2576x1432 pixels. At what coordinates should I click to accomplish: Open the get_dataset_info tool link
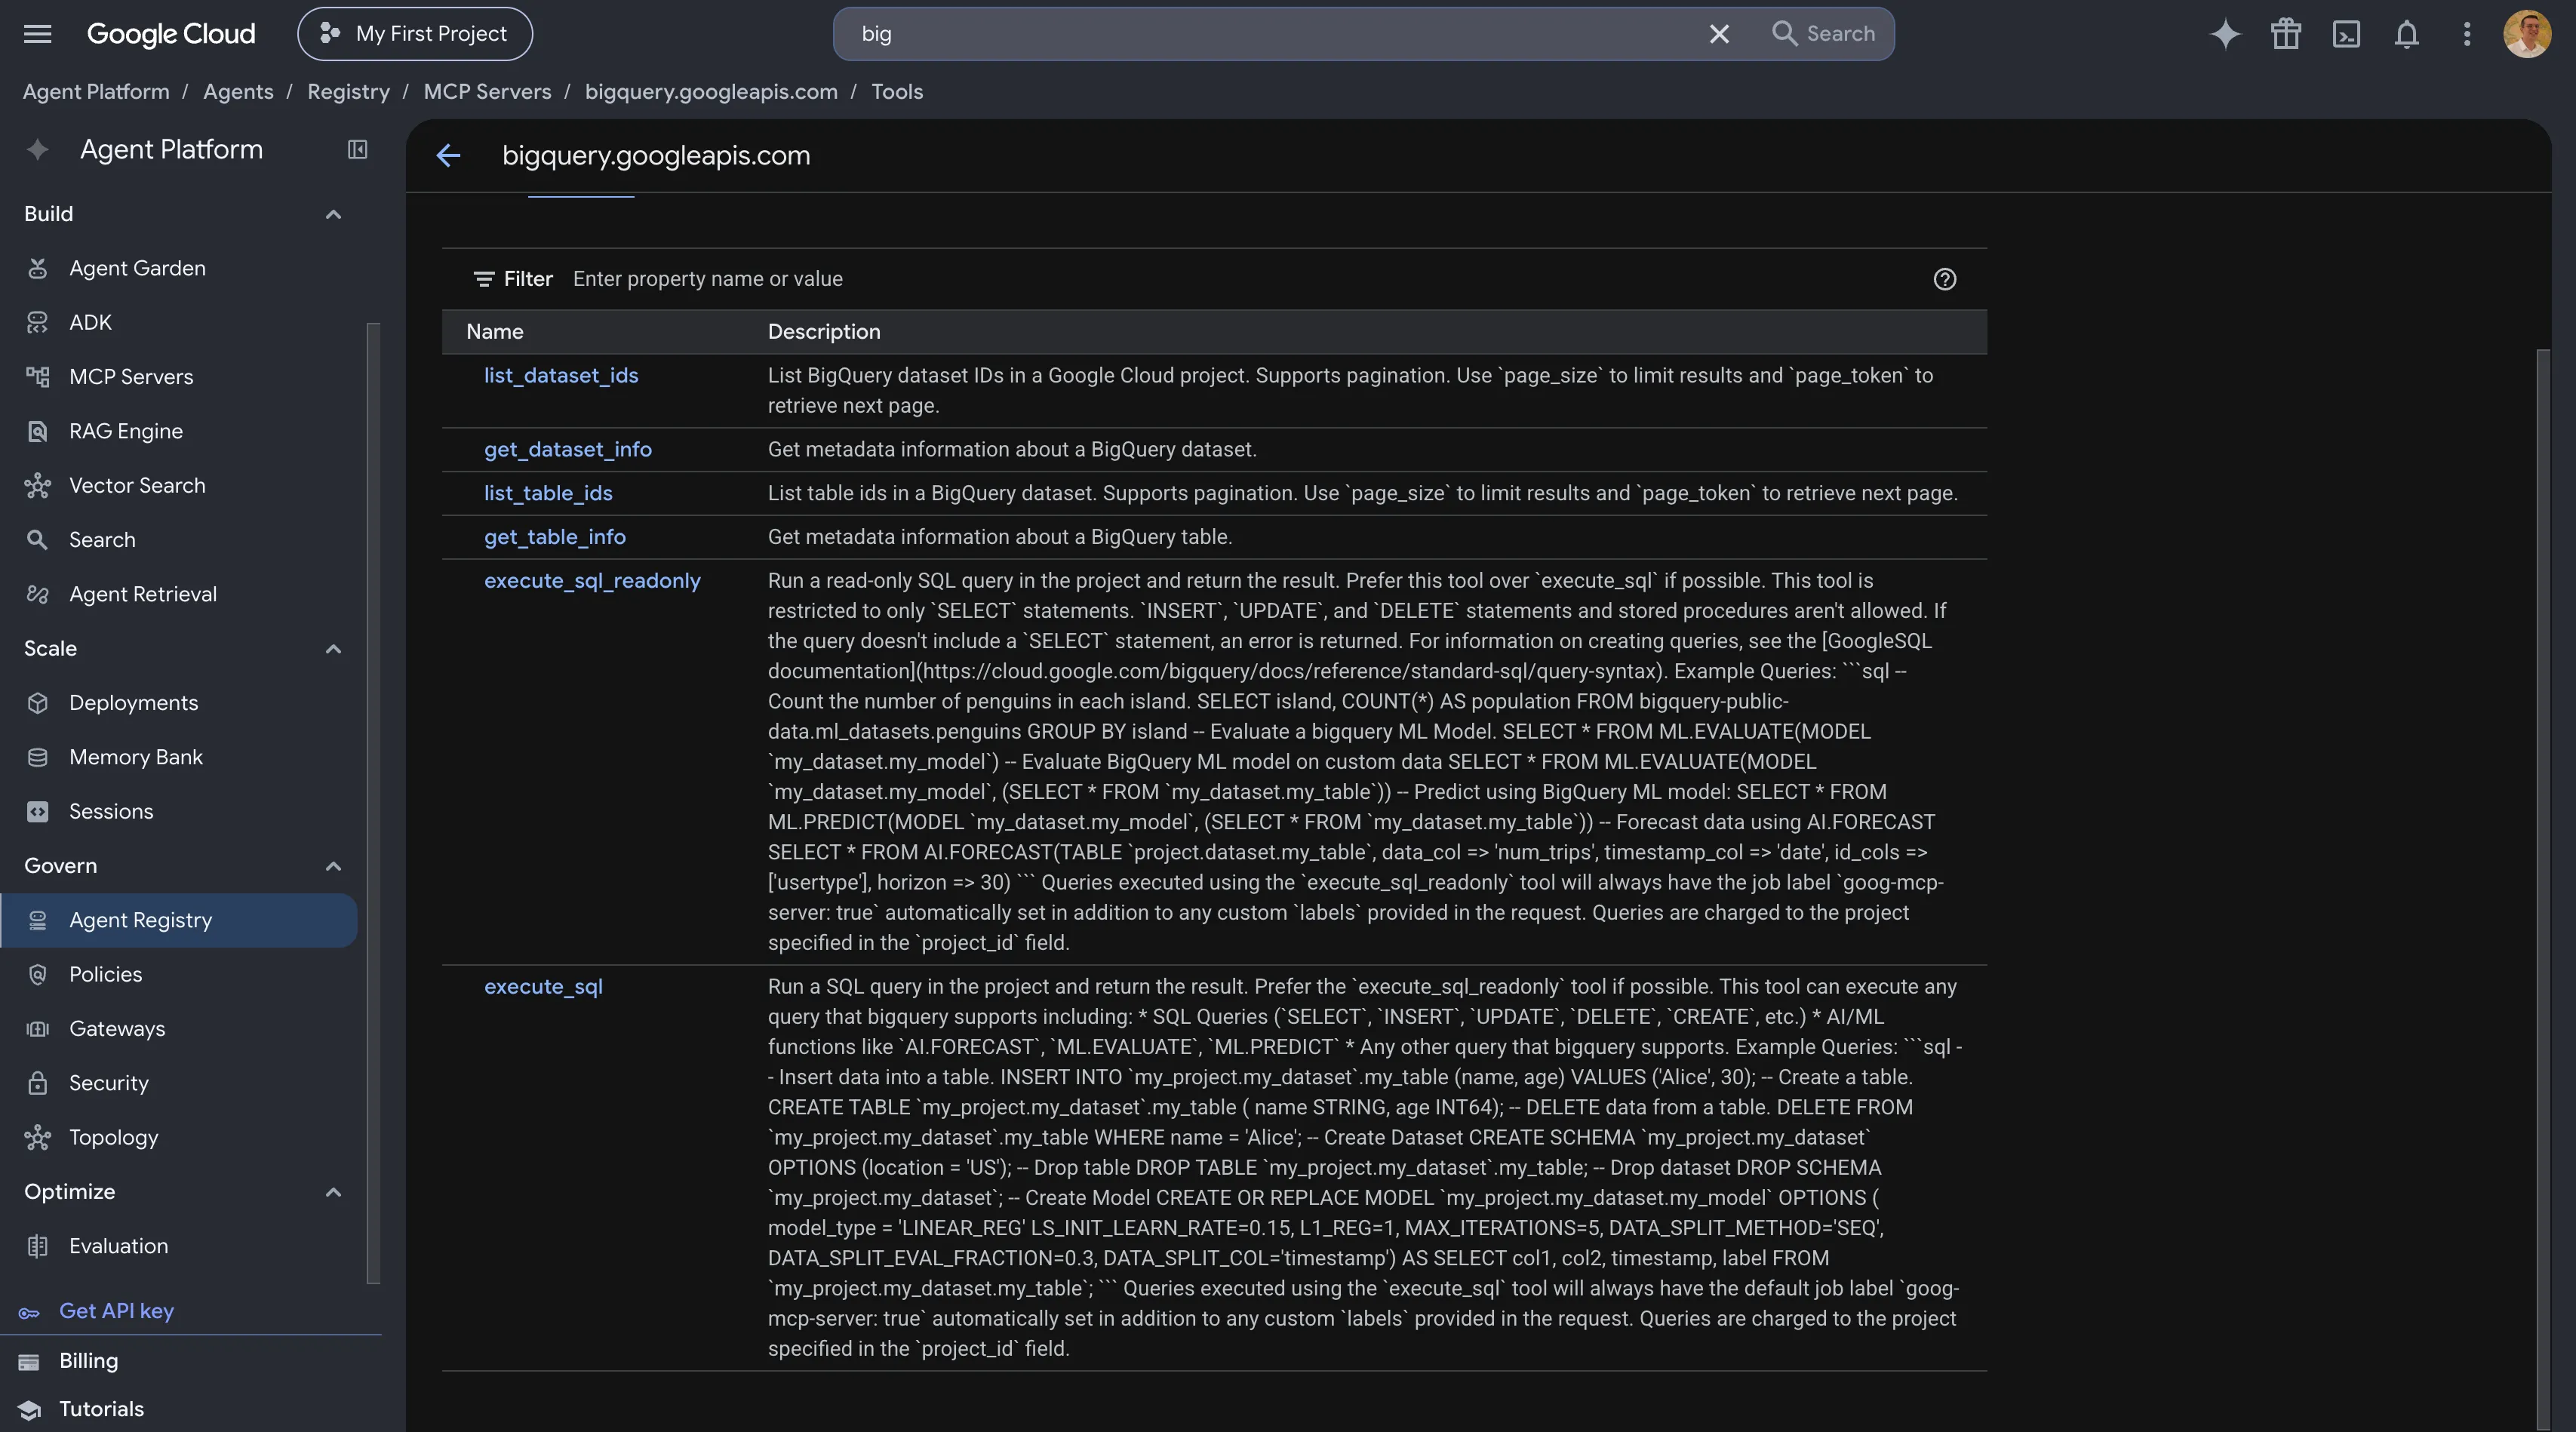point(568,450)
